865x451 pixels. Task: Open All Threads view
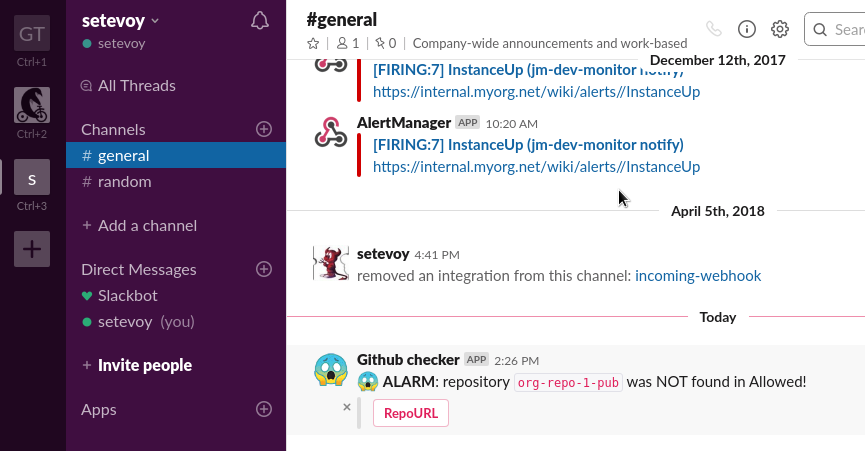click(128, 86)
